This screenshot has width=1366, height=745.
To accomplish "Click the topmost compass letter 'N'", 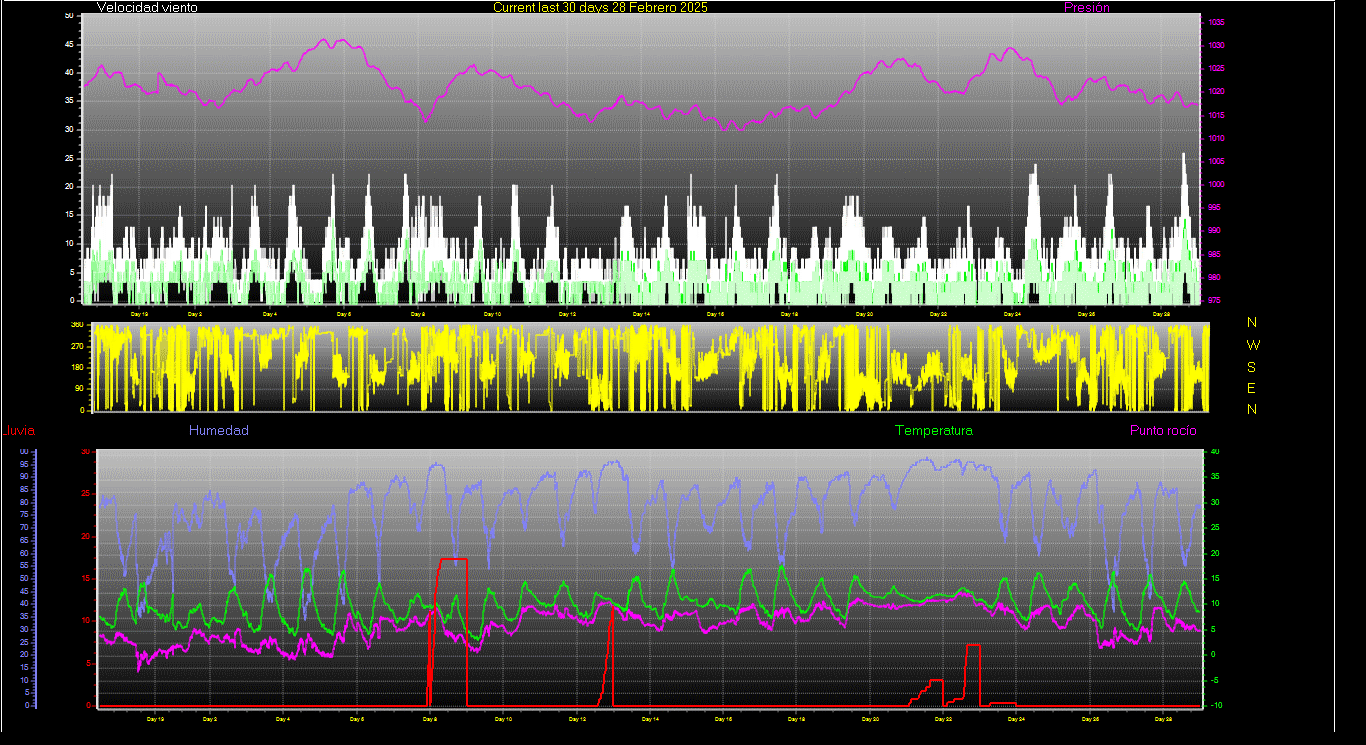I will click(x=1252, y=322).
